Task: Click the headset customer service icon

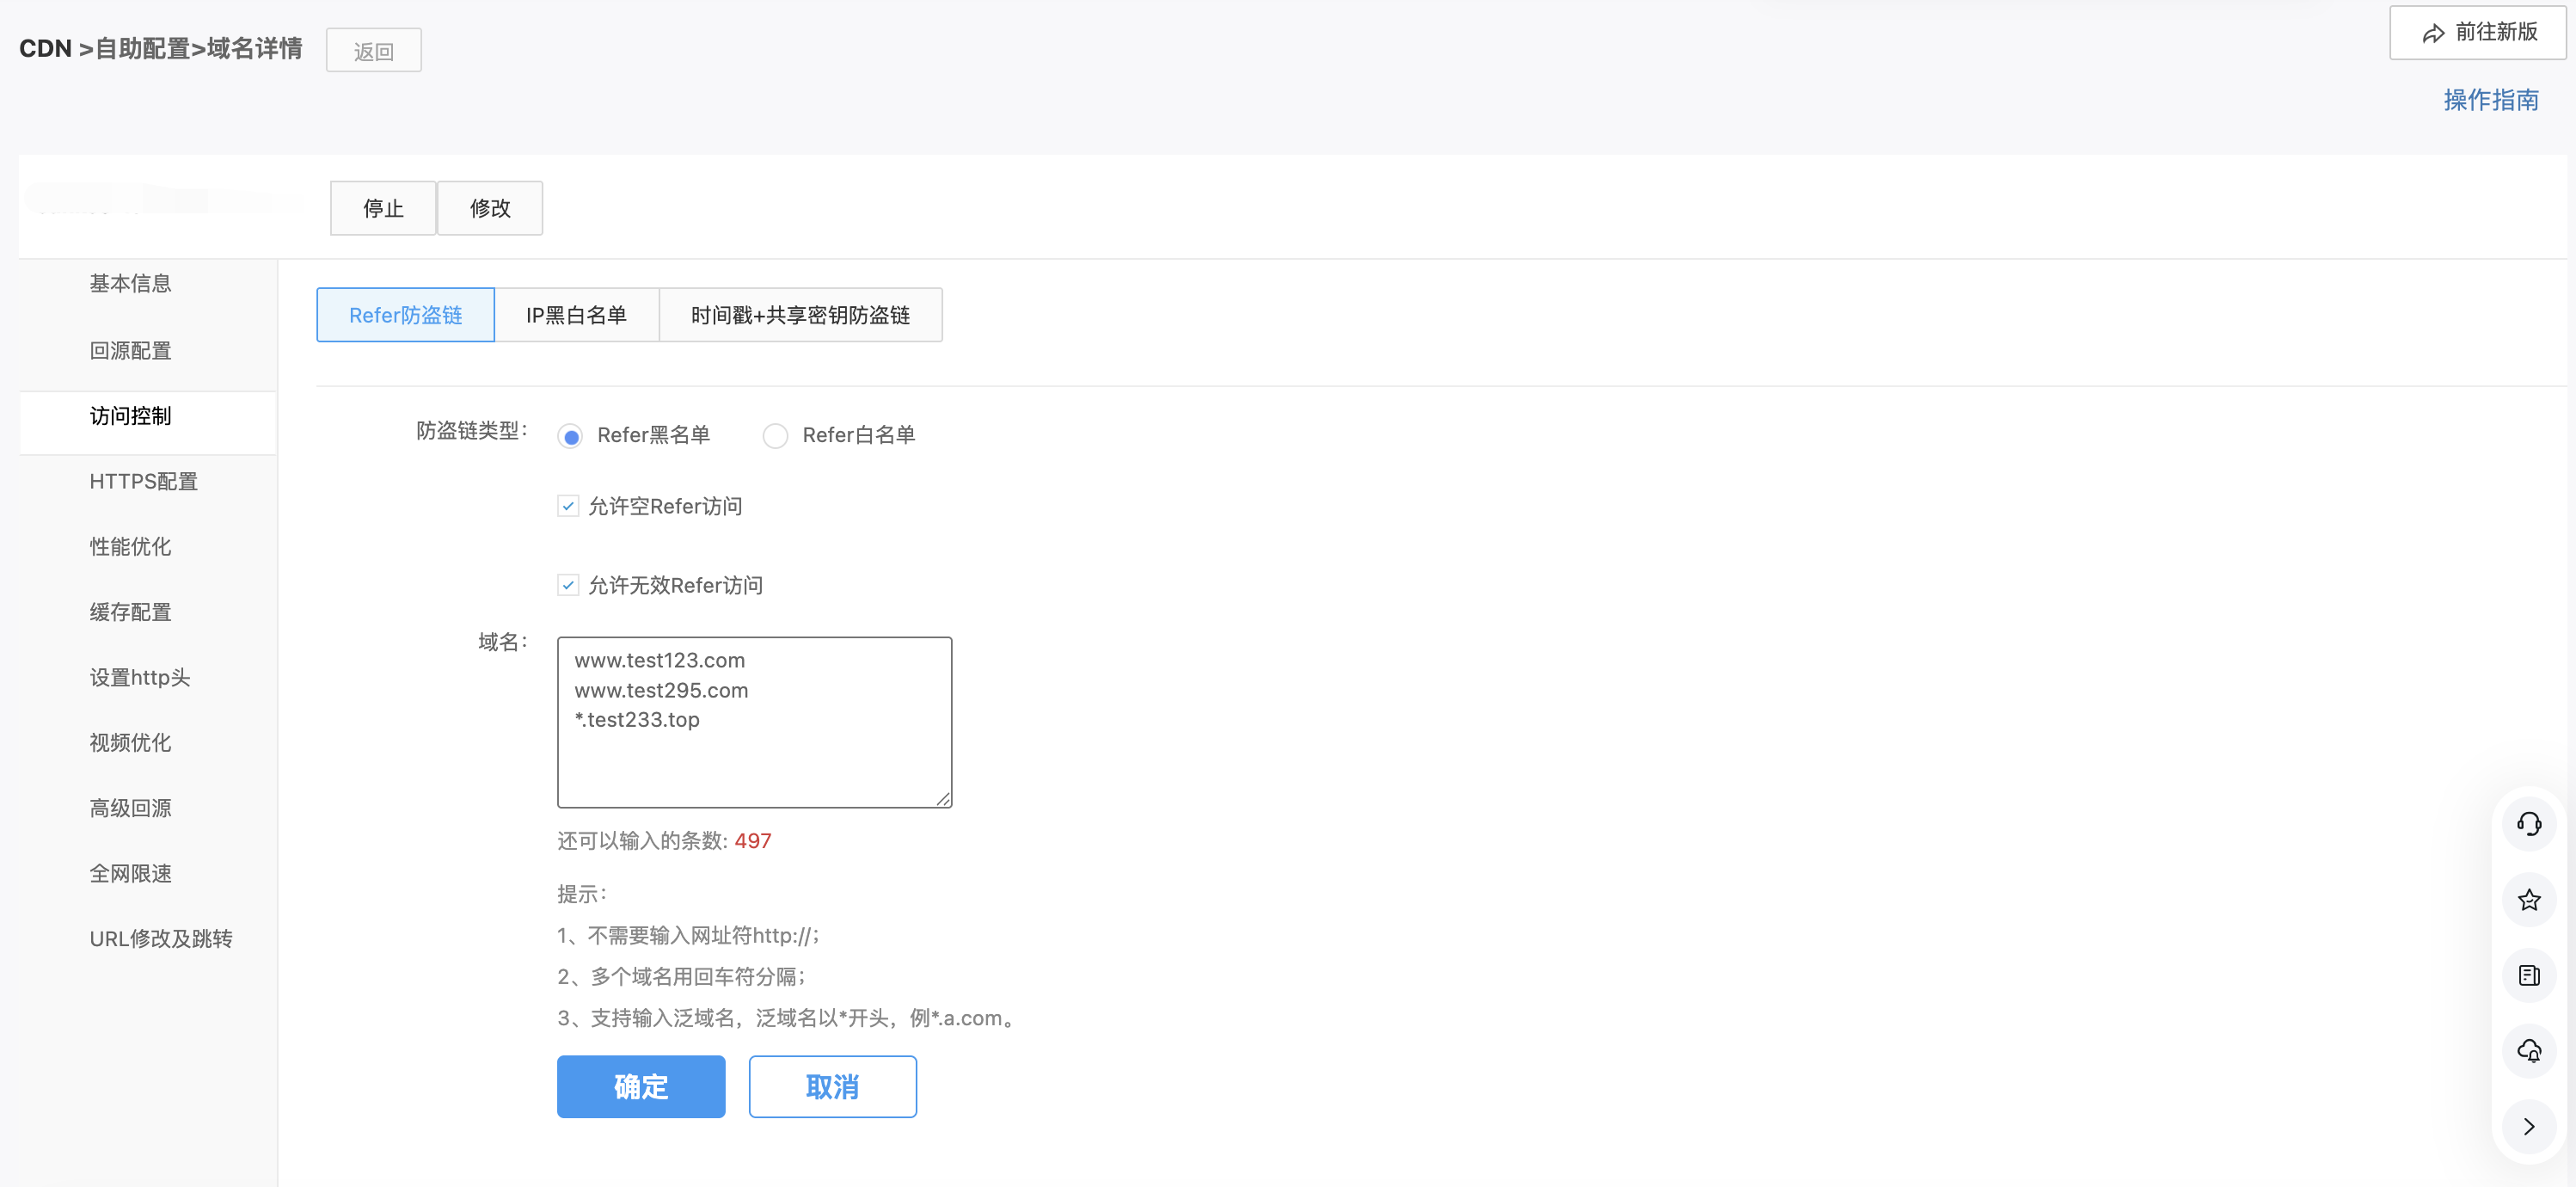Action: pyautogui.click(x=2528, y=824)
